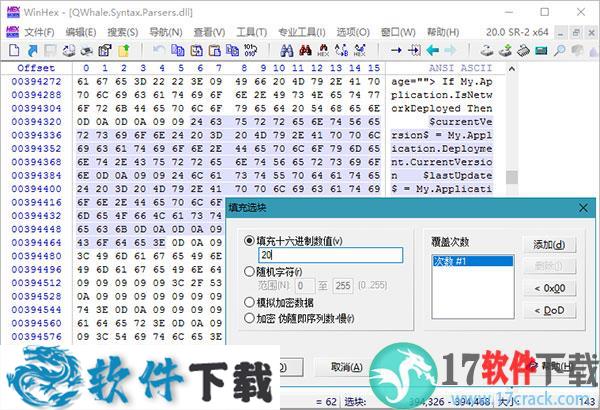600x410 pixels.
Task: Click the 取消(A) cancel button
Action: coord(346,367)
